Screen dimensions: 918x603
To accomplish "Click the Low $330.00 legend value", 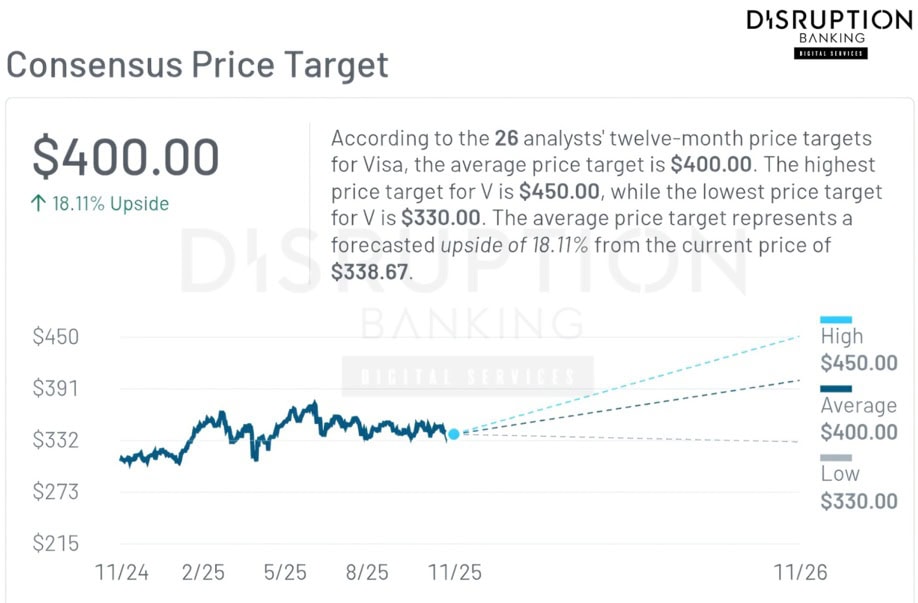I will point(858,501).
